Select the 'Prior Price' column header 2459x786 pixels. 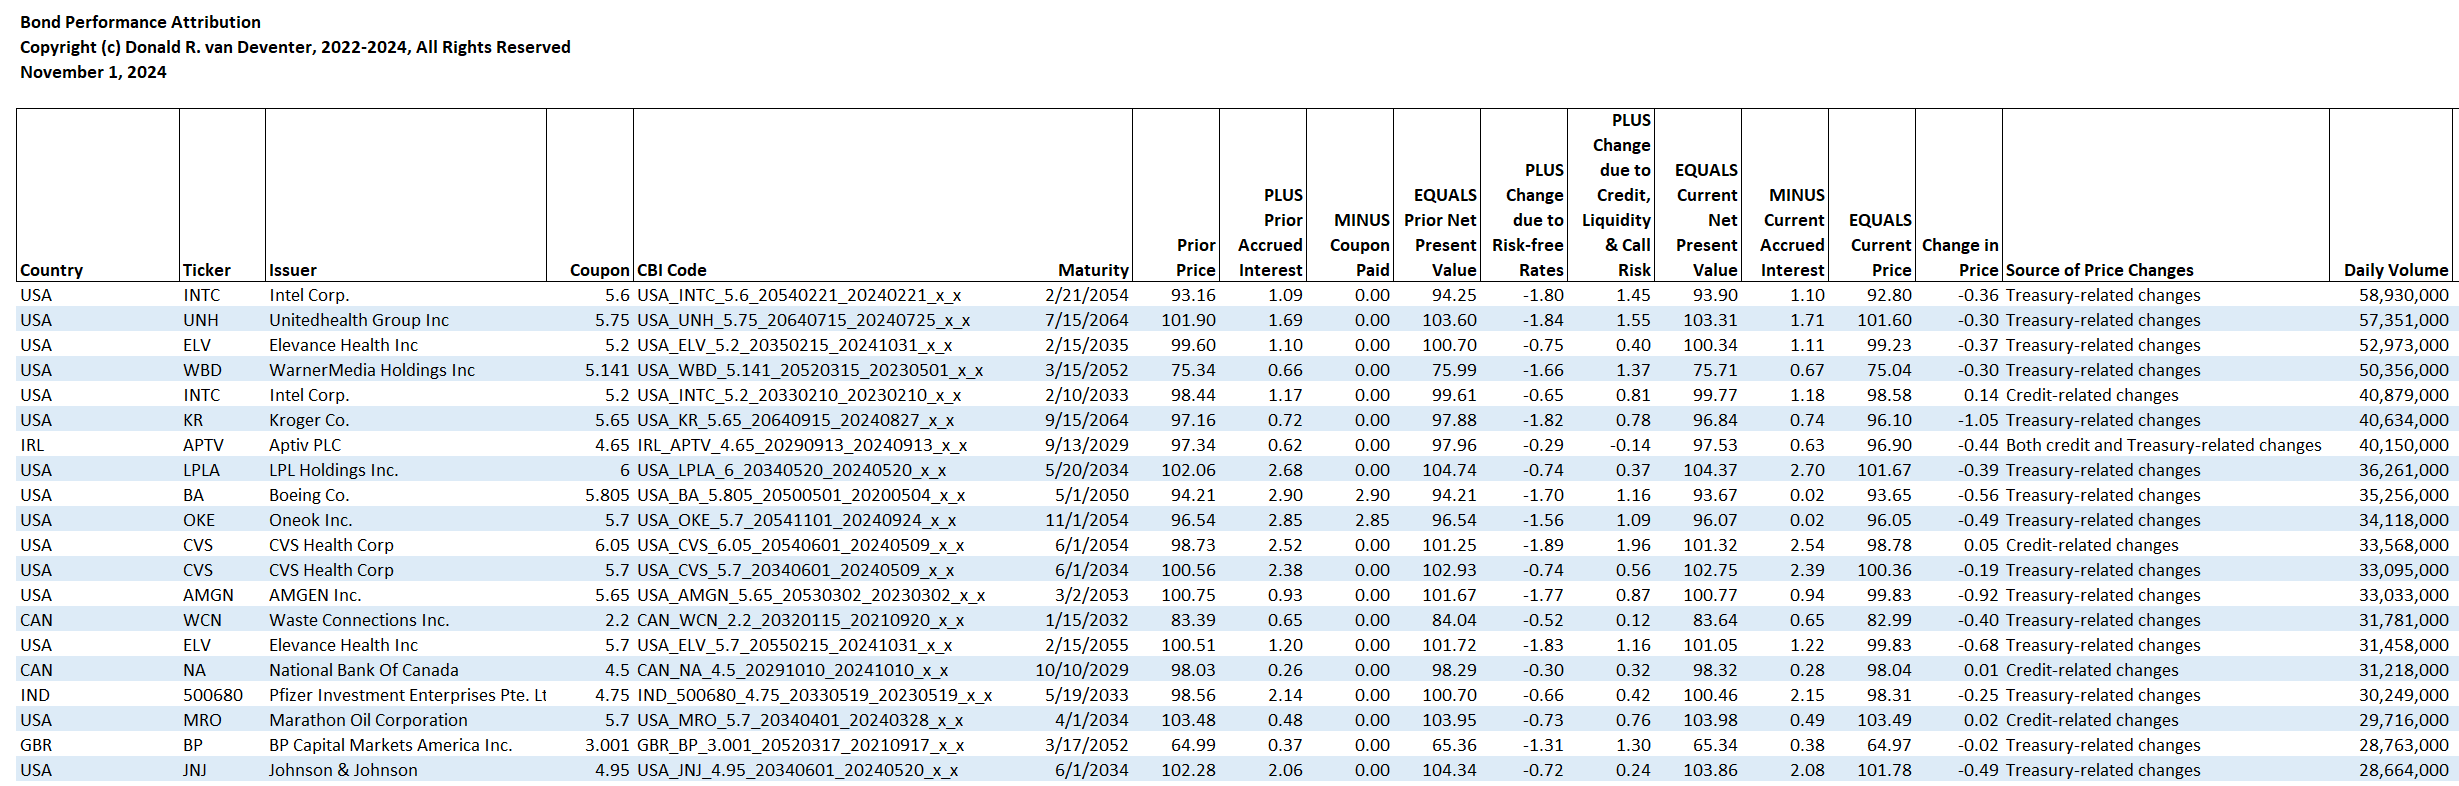[1196, 257]
